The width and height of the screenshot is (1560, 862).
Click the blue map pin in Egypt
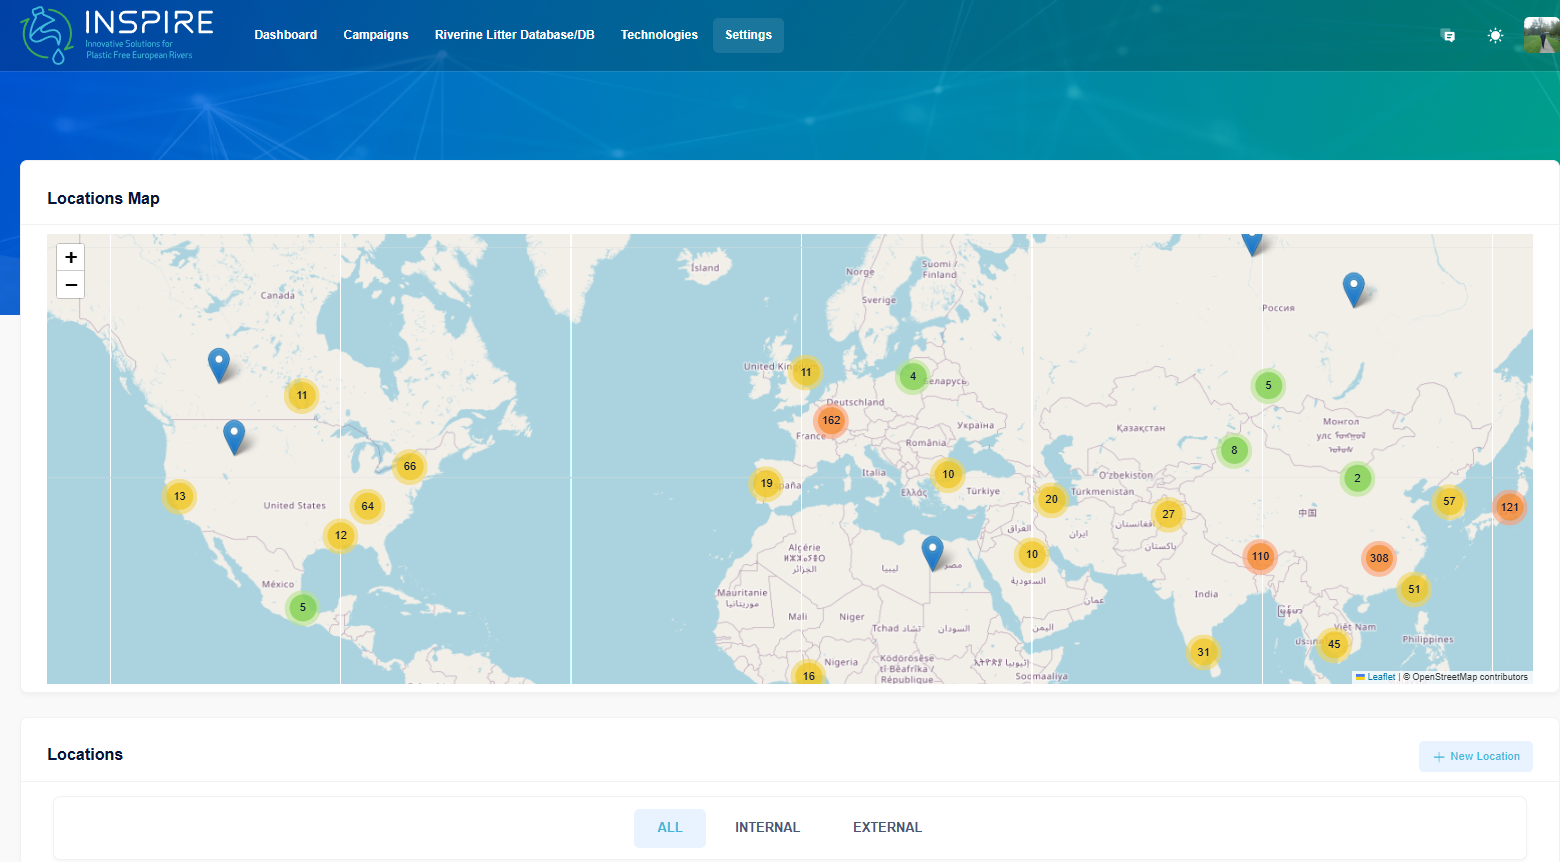pos(932,551)
